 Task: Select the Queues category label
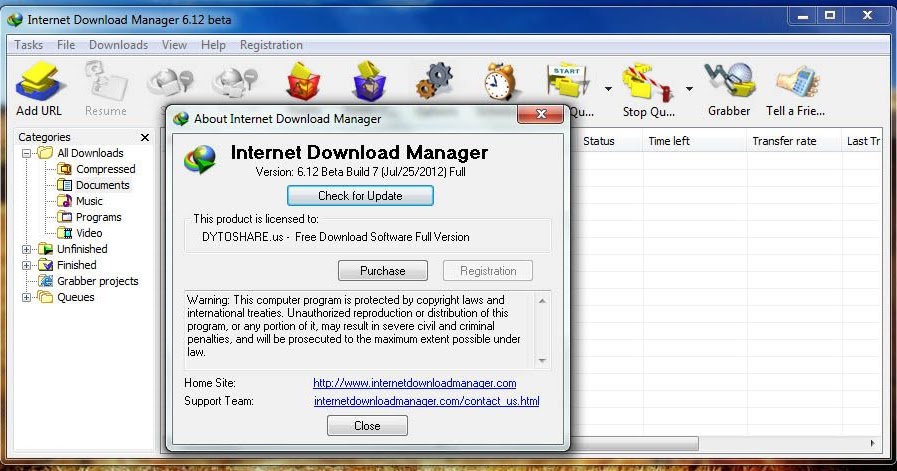[76, 297]
